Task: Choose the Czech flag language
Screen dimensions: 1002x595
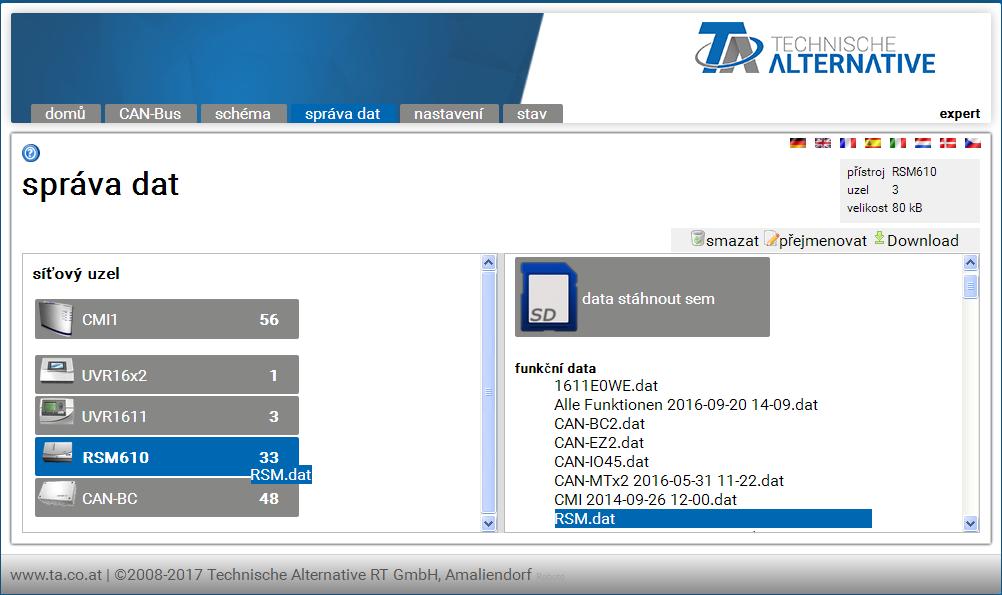Action: click(x=973, y=143)
